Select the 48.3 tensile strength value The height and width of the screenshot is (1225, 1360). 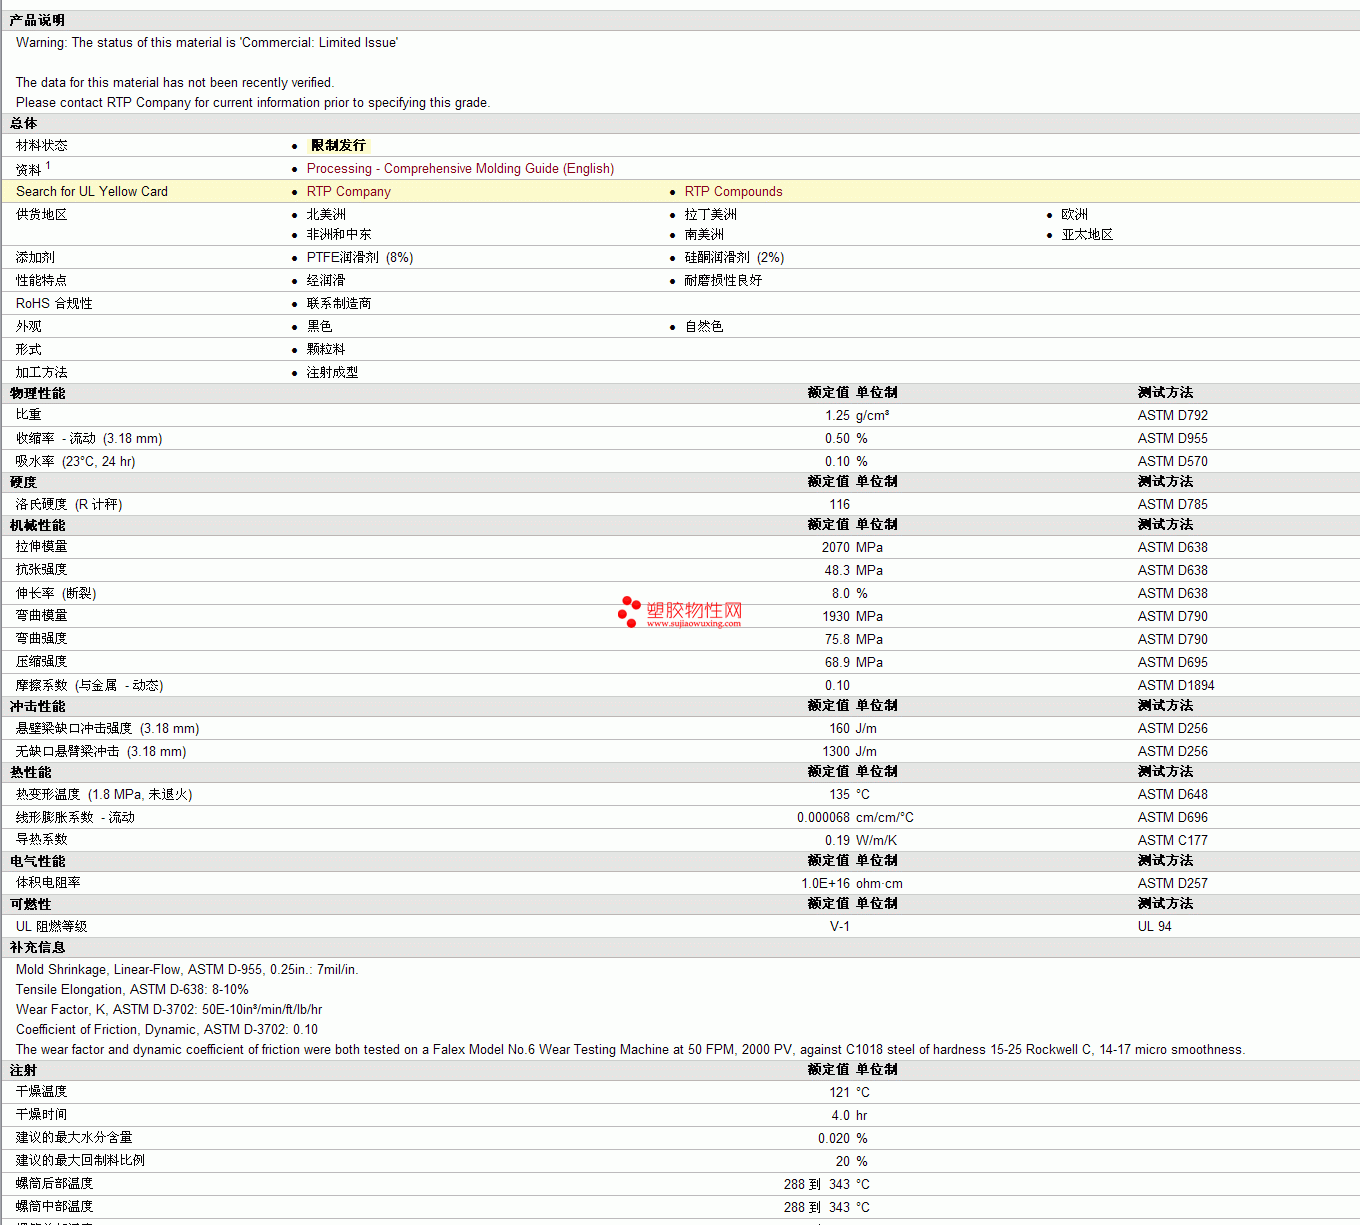tap(837, 571)
